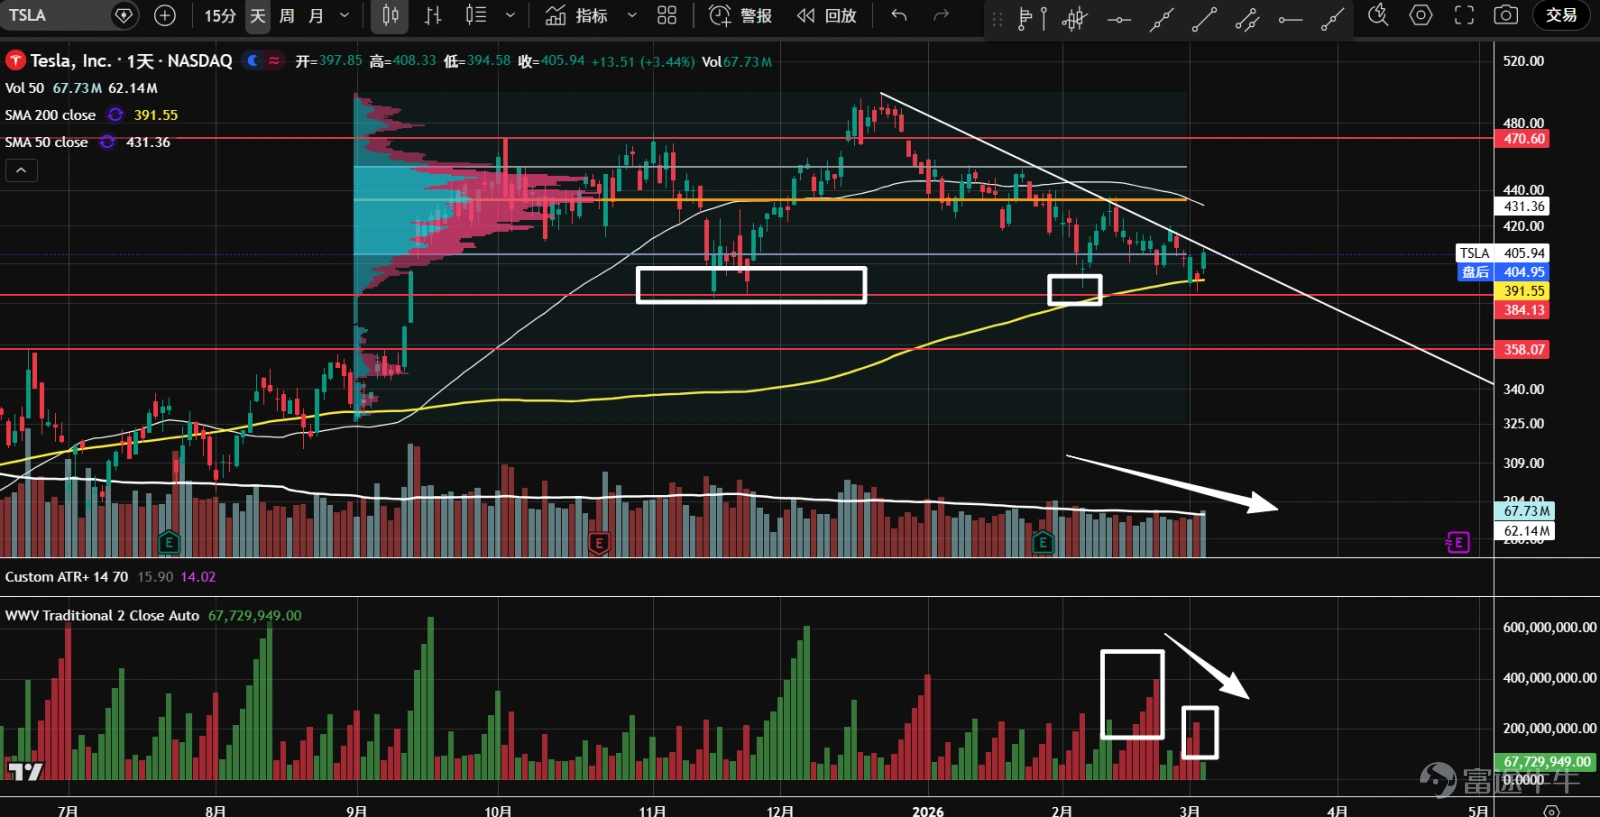Select the volume candles chart type icon
This screenshot has width=1600, height=817.
[476, 16]
